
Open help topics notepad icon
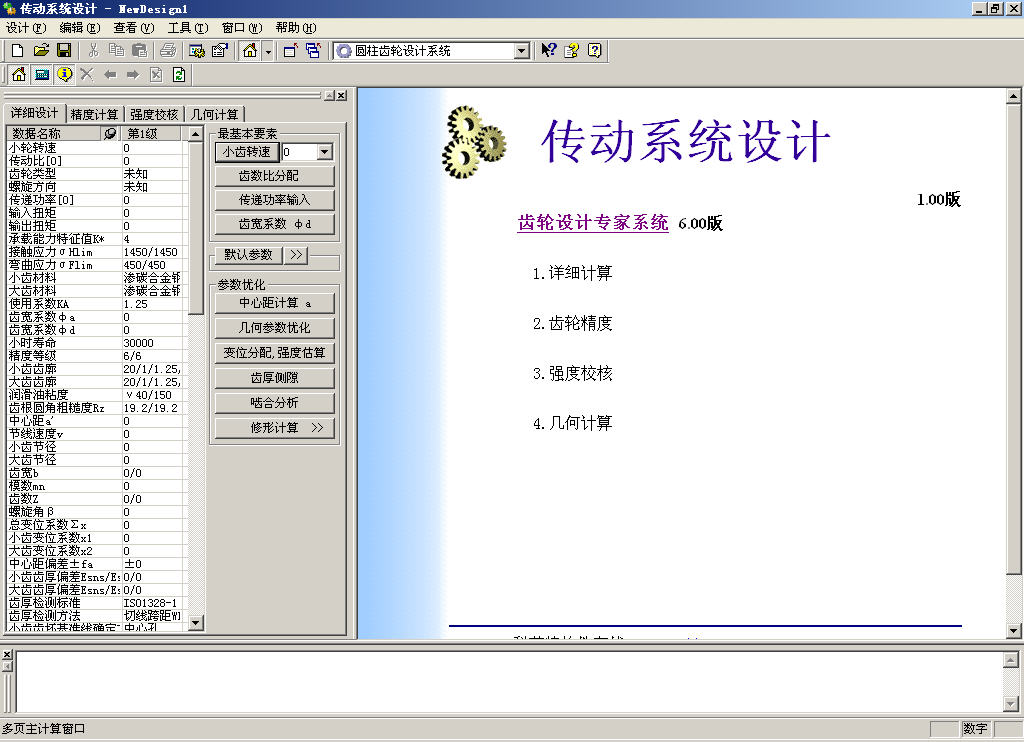[571, 50]
